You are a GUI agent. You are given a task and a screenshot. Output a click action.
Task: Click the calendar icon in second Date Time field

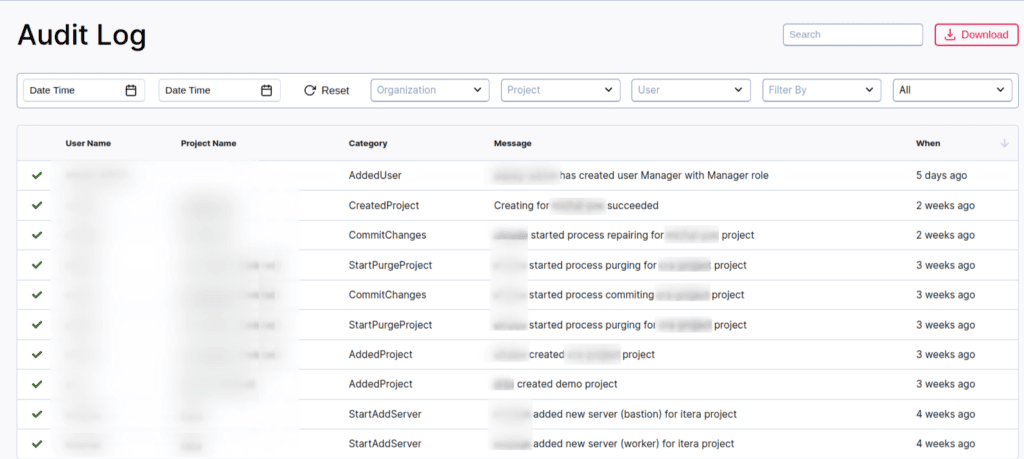[266, 90]
